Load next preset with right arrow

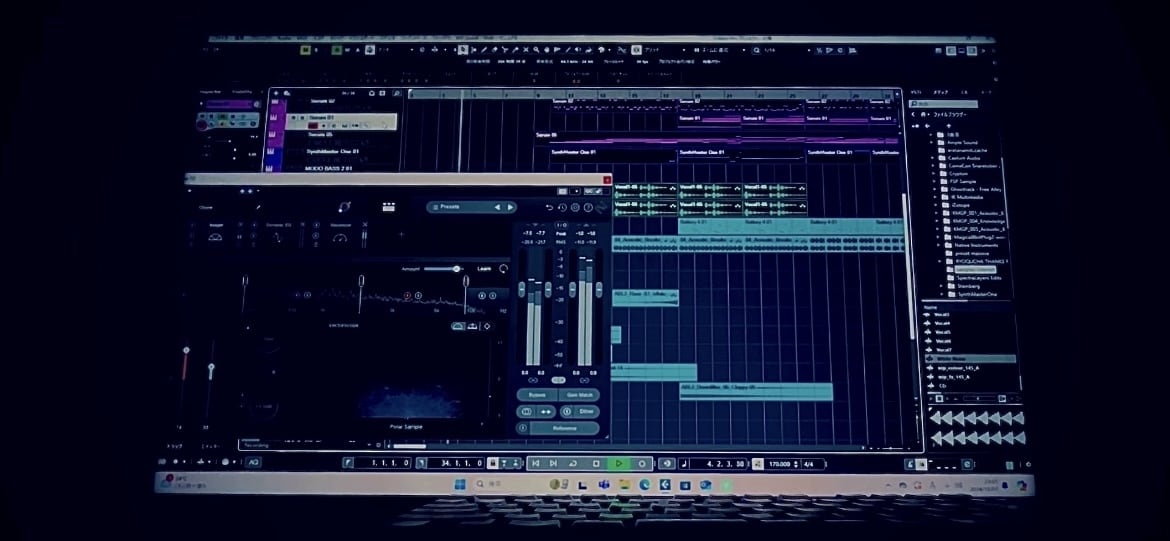(510, 207)
